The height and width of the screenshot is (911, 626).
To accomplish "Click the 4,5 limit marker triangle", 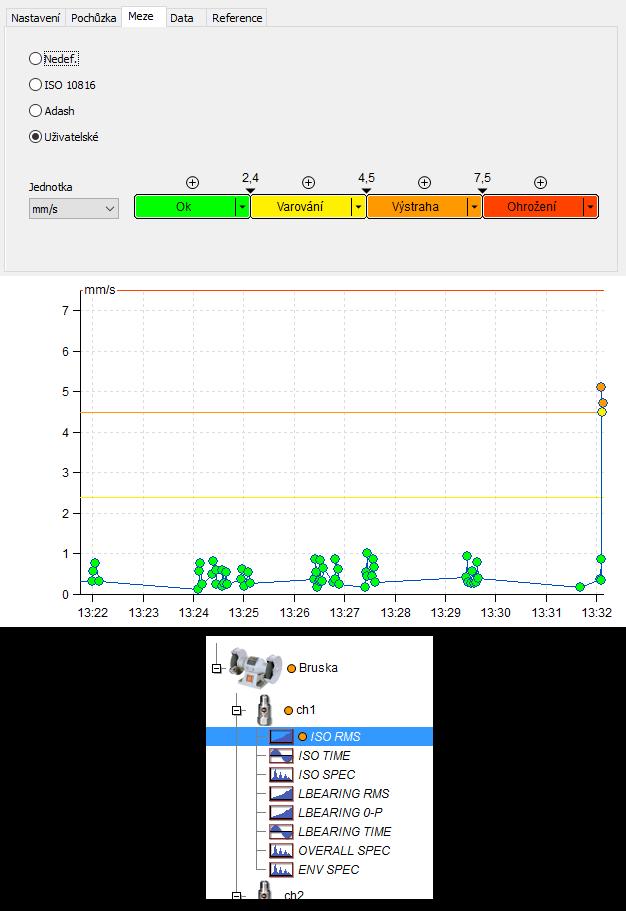I will click(366, 191).
